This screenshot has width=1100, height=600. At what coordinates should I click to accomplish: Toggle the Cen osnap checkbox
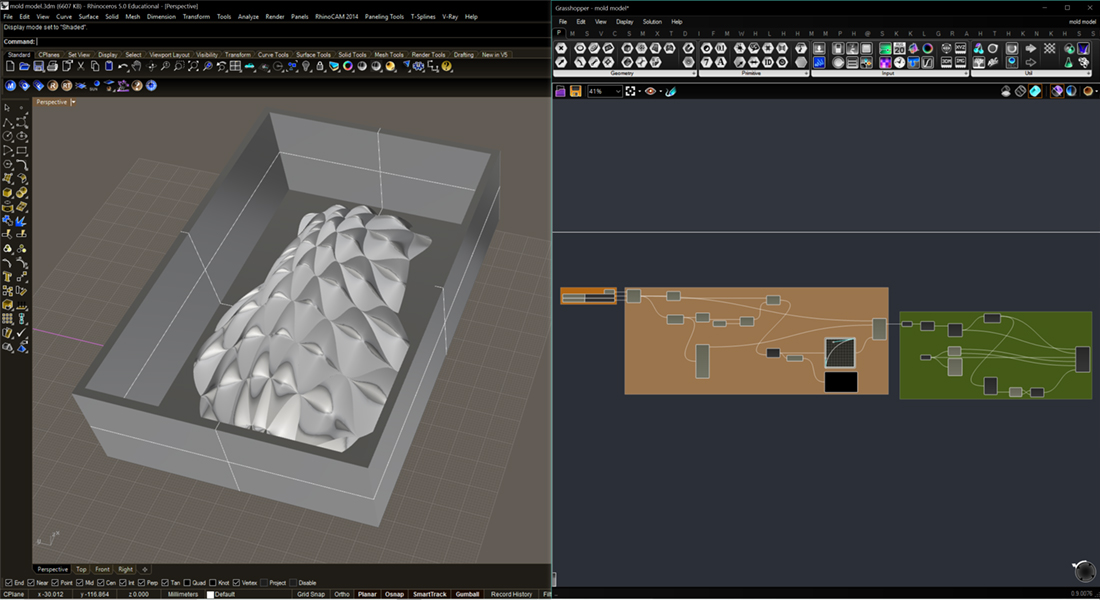tap(101, 582)
